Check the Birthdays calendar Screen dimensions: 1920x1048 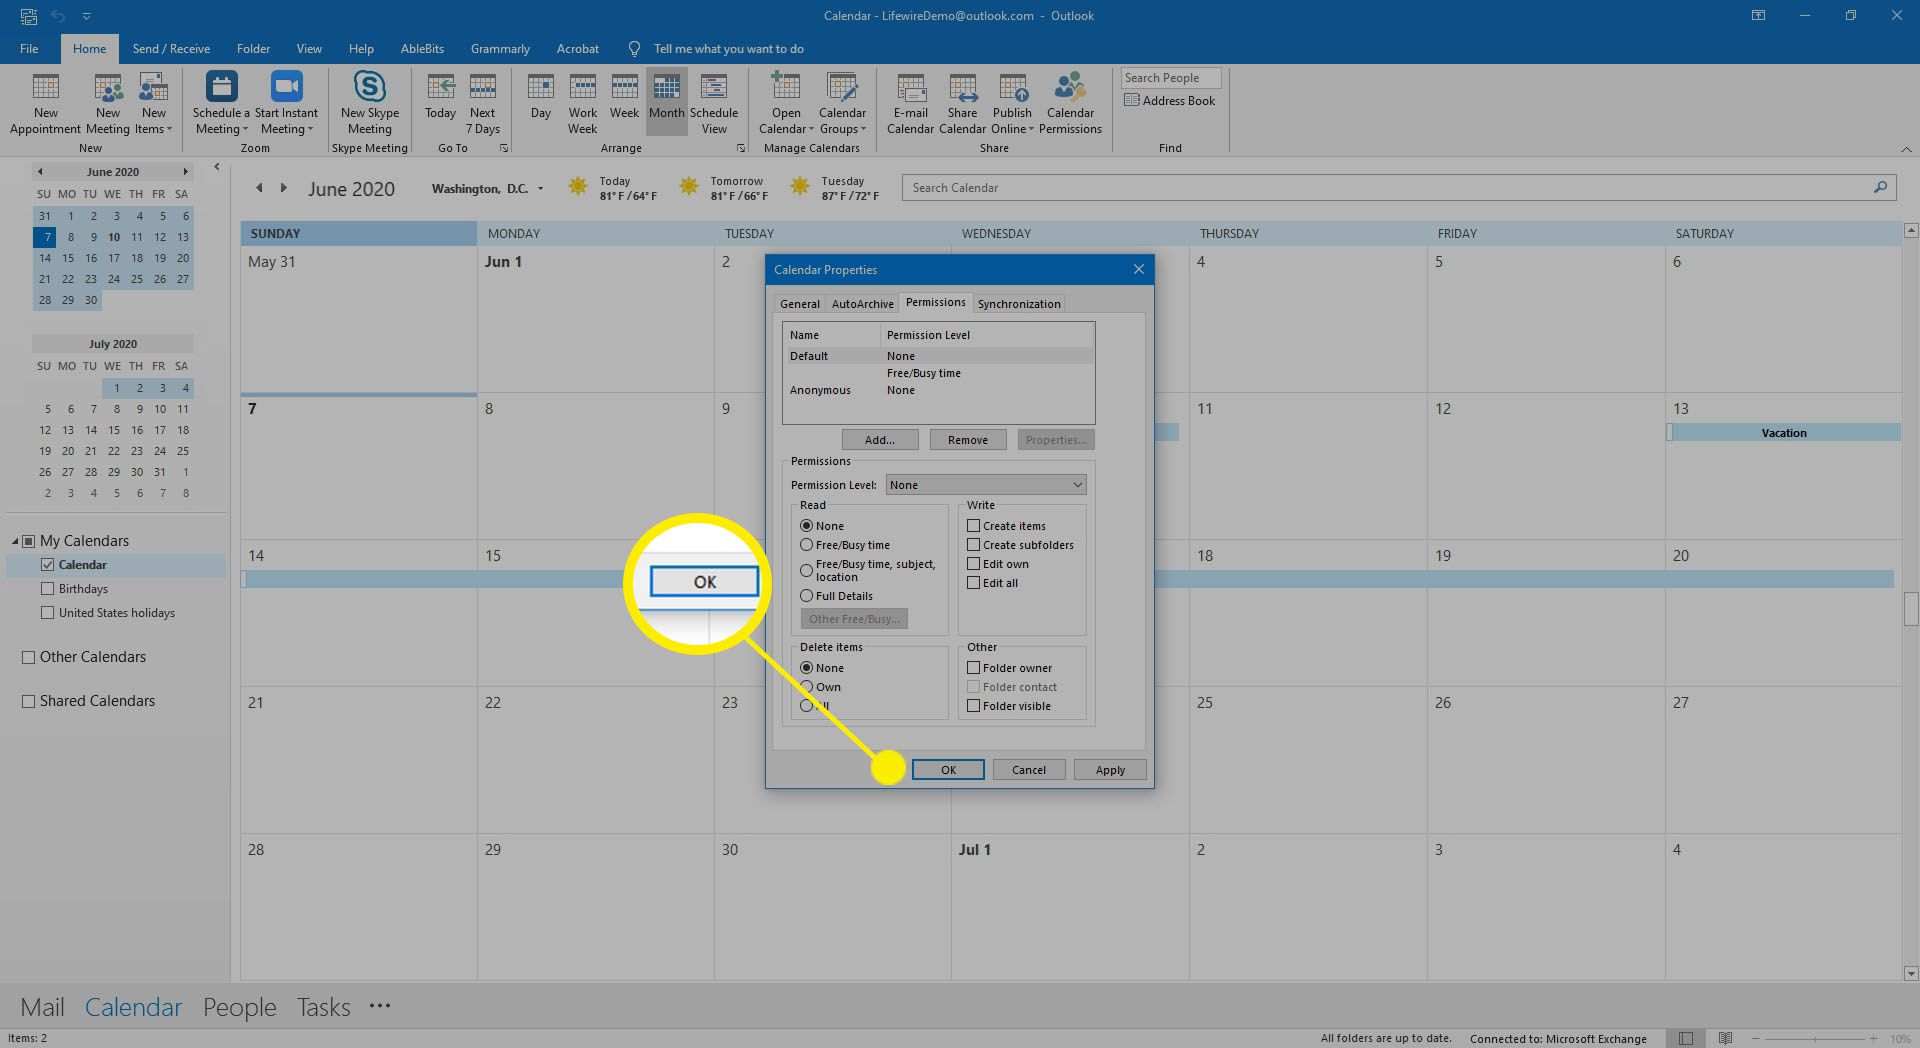tap(47, 589)
